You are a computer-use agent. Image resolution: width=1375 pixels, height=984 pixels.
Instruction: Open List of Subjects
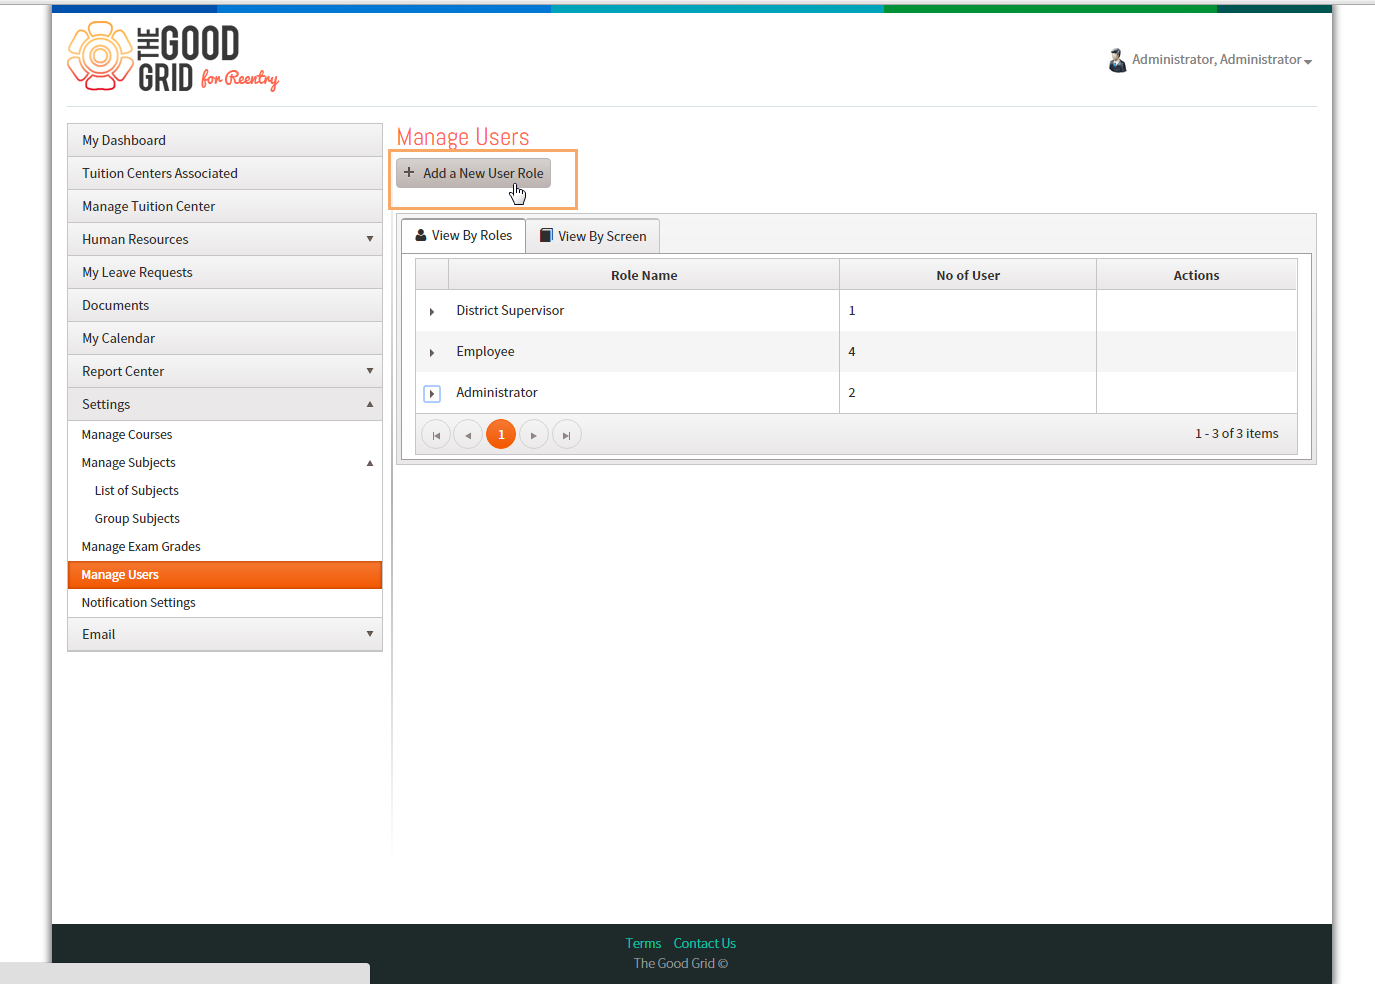[137, 491]
